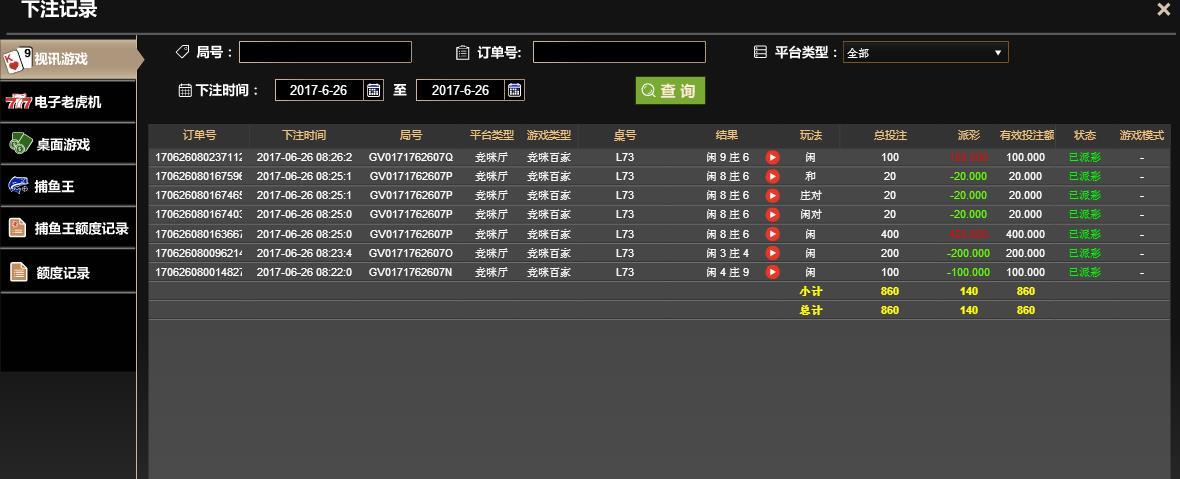Click the green 查询 search button
The width and height of the screenshot is (1180, 479).
pos(670,90)
